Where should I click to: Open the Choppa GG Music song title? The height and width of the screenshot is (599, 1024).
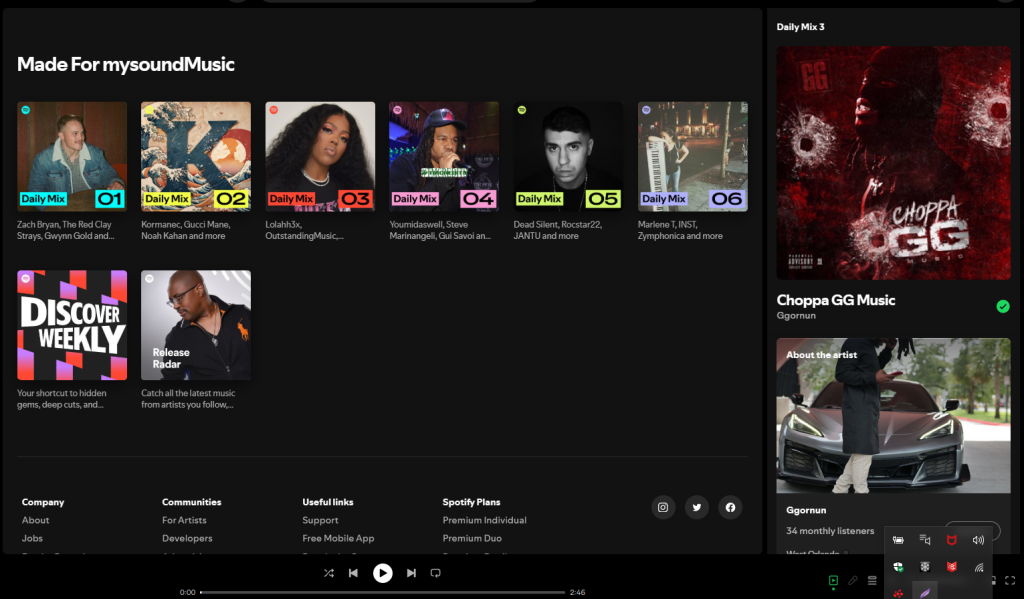(836, 300)
